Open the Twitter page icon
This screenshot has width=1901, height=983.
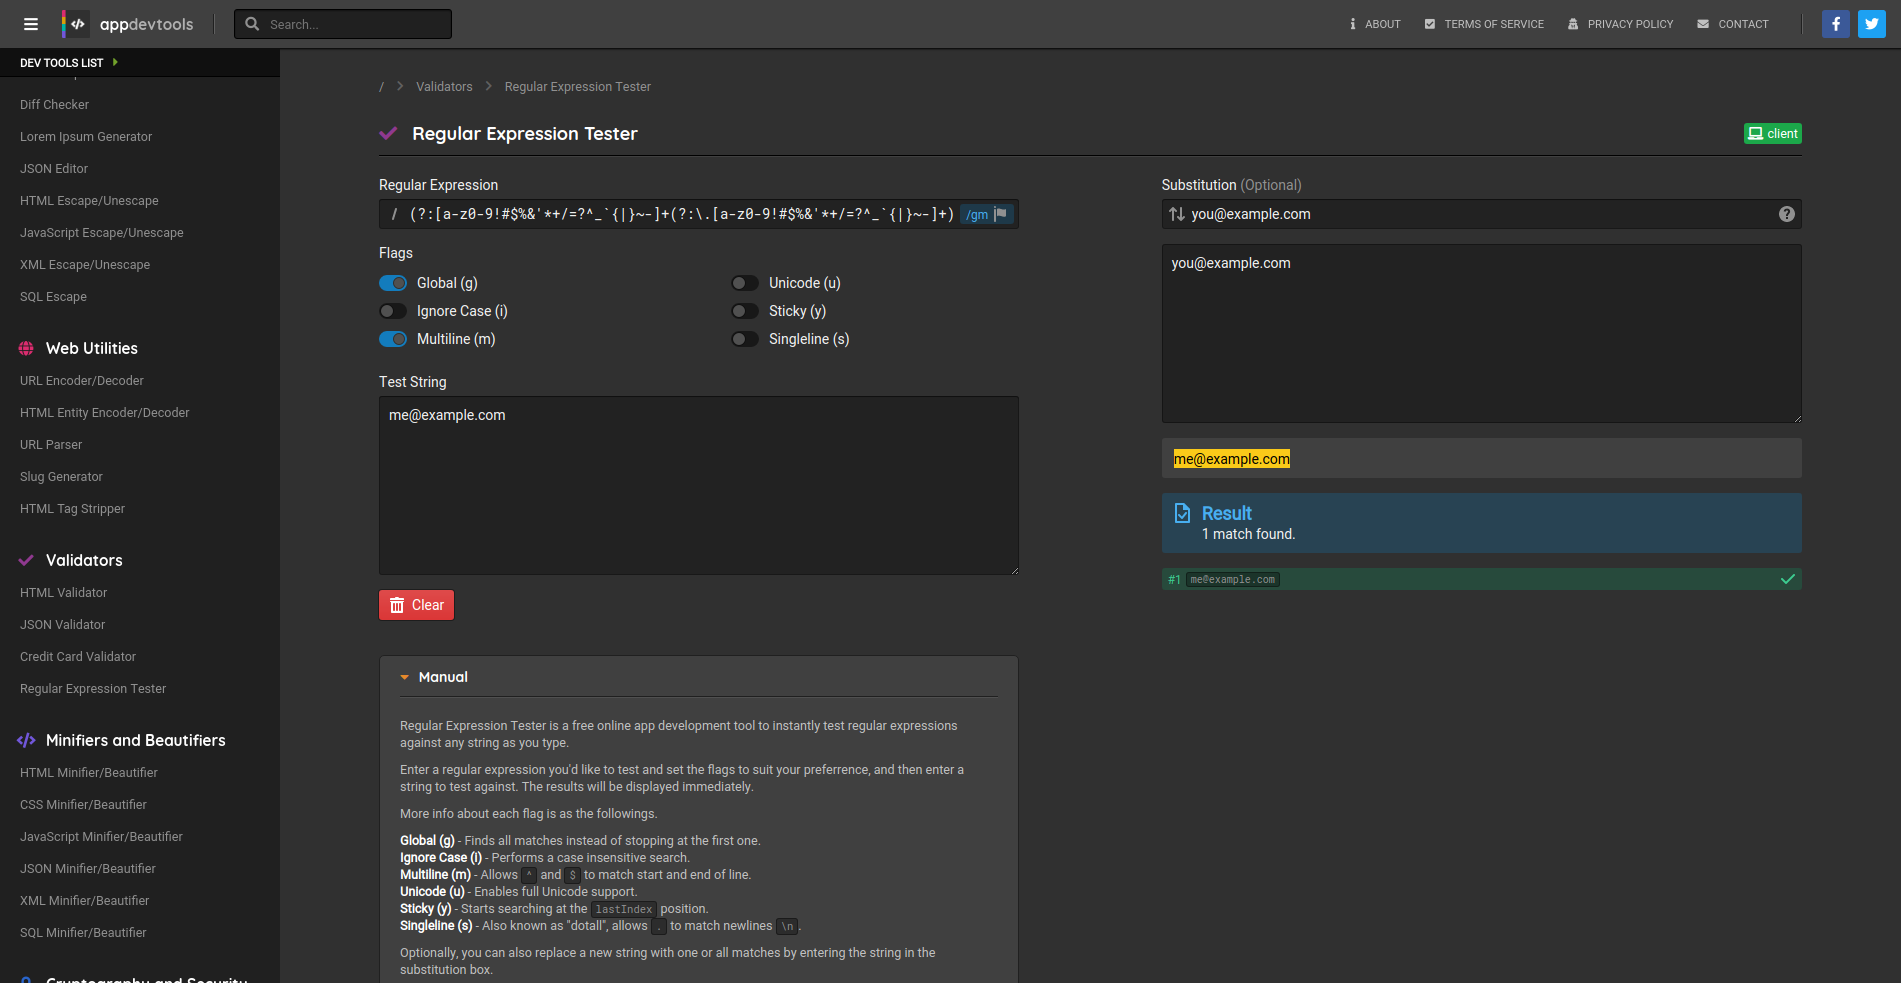1871,24
